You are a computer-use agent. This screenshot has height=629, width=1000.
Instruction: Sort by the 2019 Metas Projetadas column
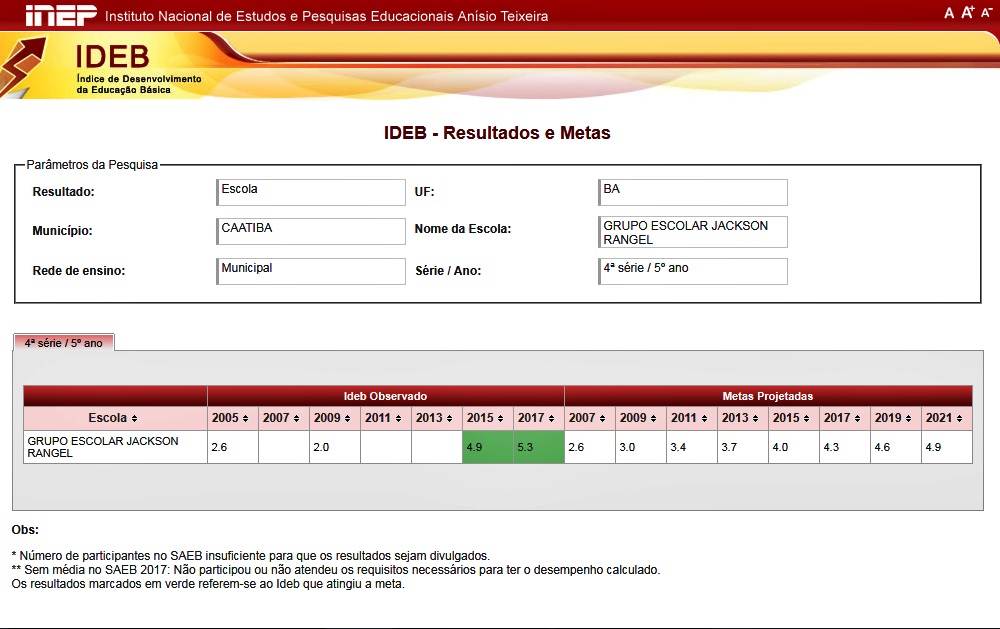click(x=895, y=418)
